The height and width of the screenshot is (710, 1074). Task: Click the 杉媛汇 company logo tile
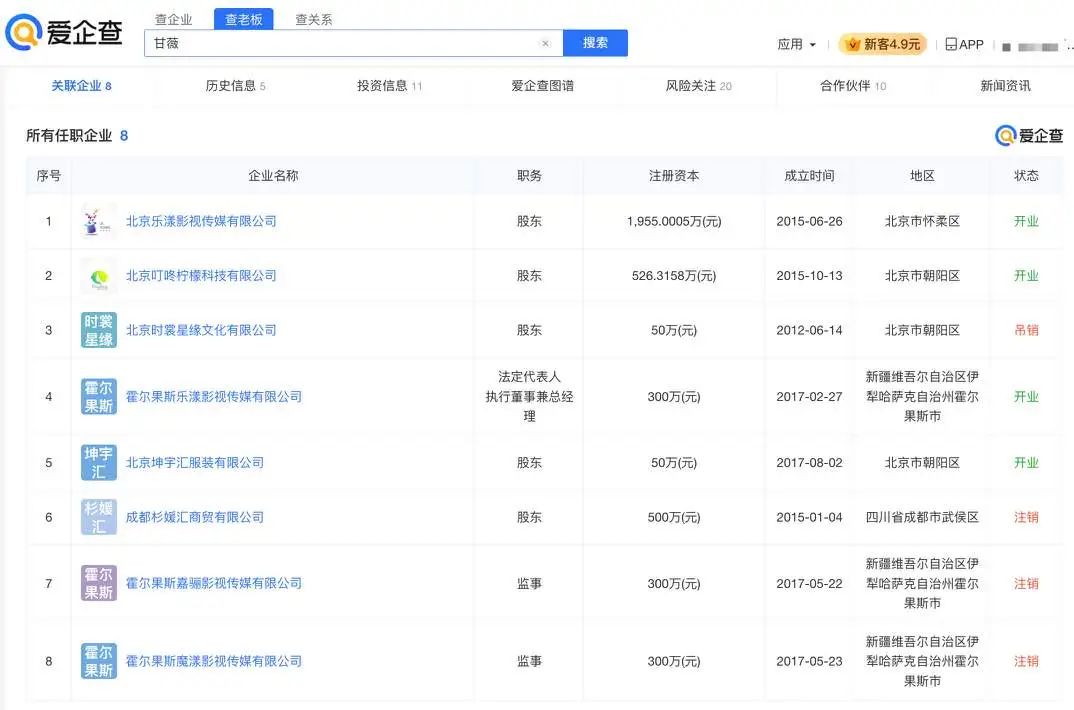pos(98,517)
